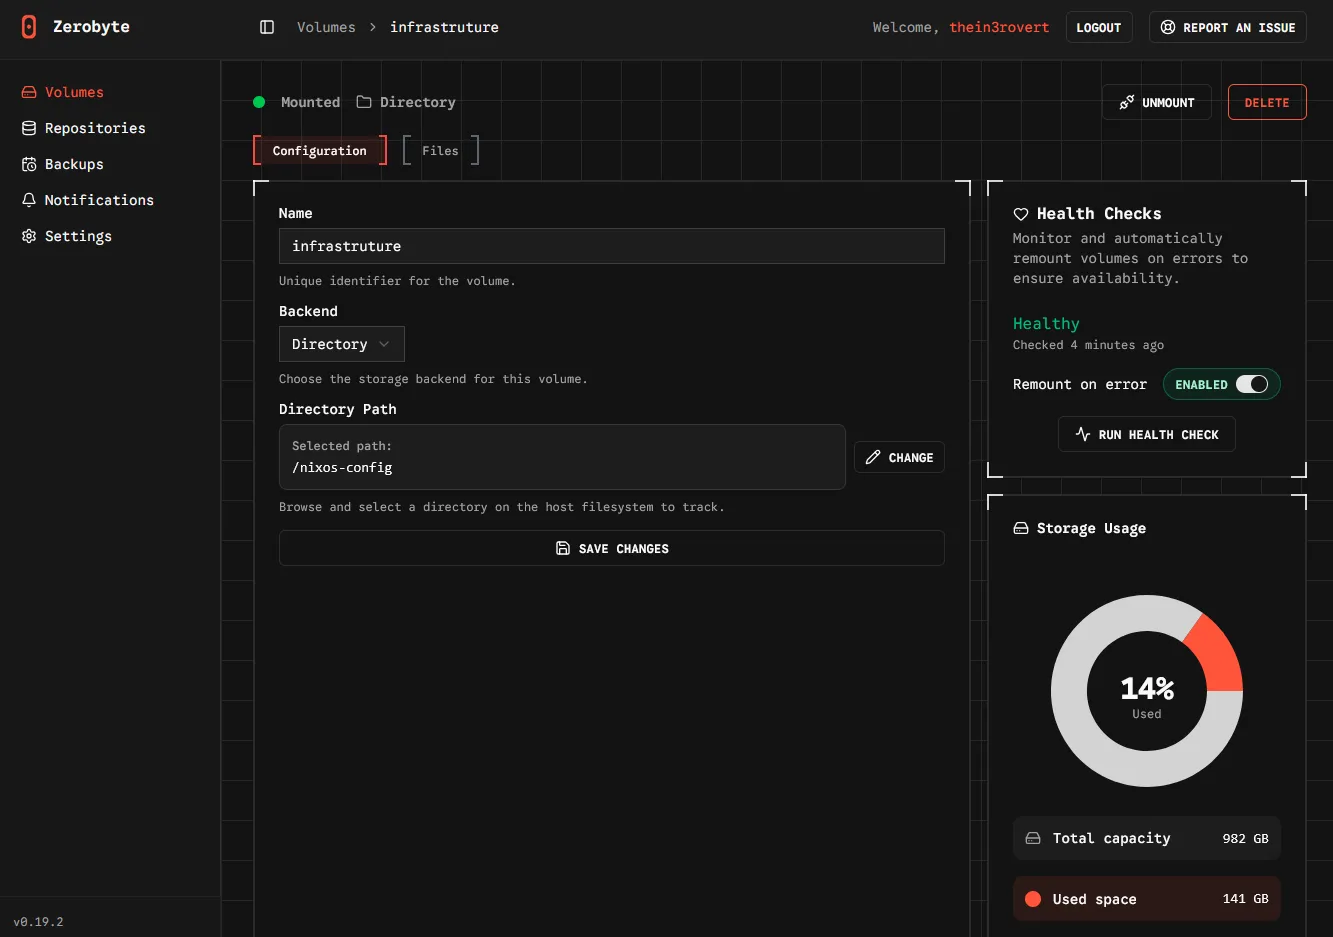Navigate to Volumes breadcrumb link
This screenshot has width=1333, height=937.
click(326, 27)
